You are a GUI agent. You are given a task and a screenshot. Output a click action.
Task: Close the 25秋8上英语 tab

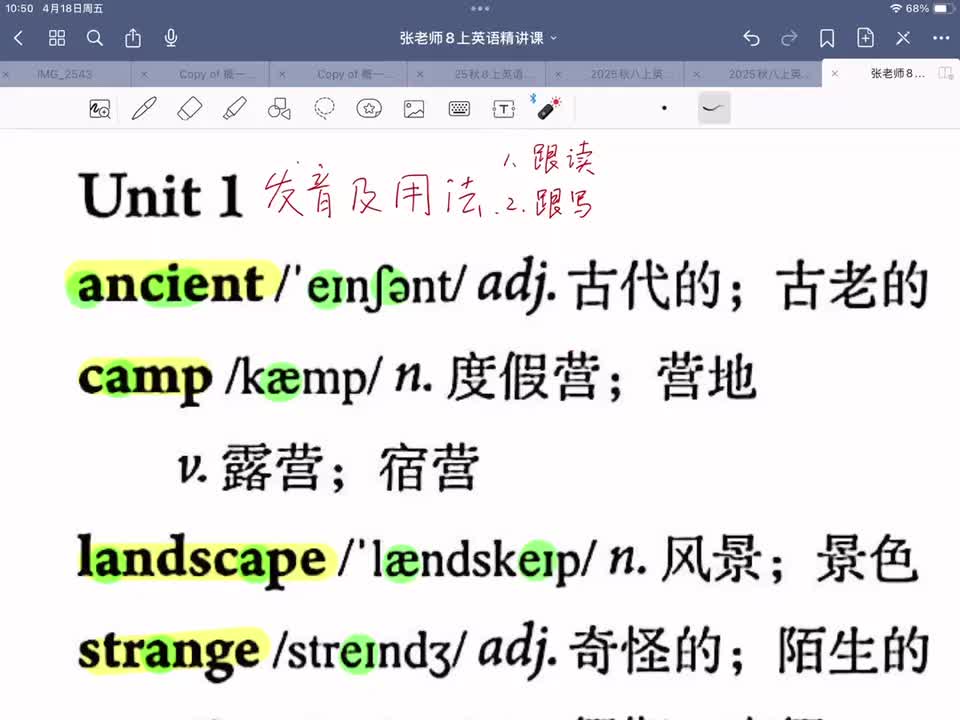pos(420,75)
